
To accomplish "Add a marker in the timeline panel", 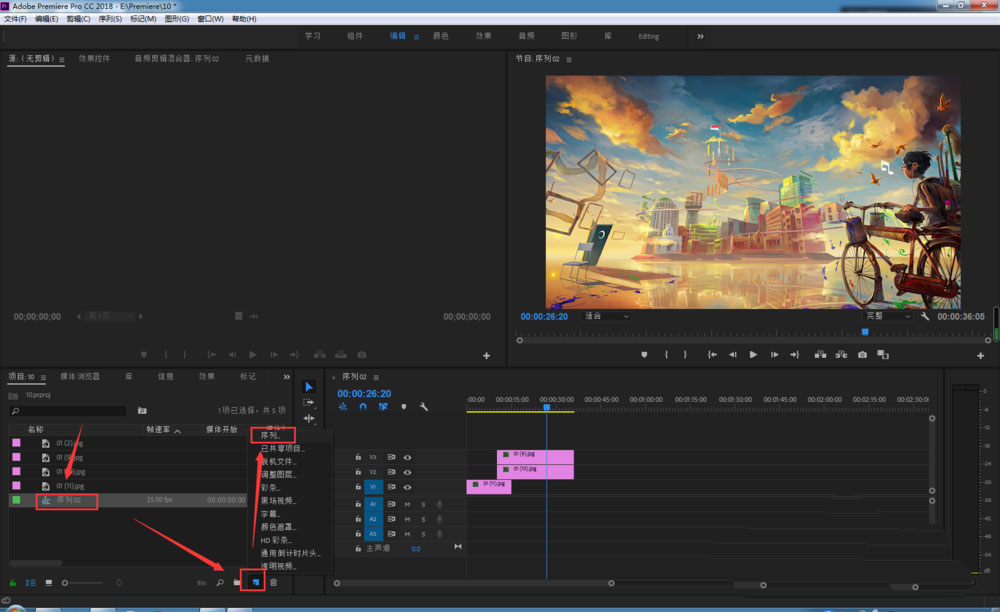I will tap(404, 407).
